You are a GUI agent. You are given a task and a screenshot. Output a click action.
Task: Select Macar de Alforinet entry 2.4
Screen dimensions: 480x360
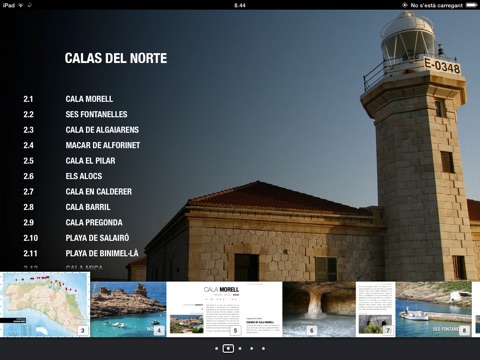click(103, 145)
